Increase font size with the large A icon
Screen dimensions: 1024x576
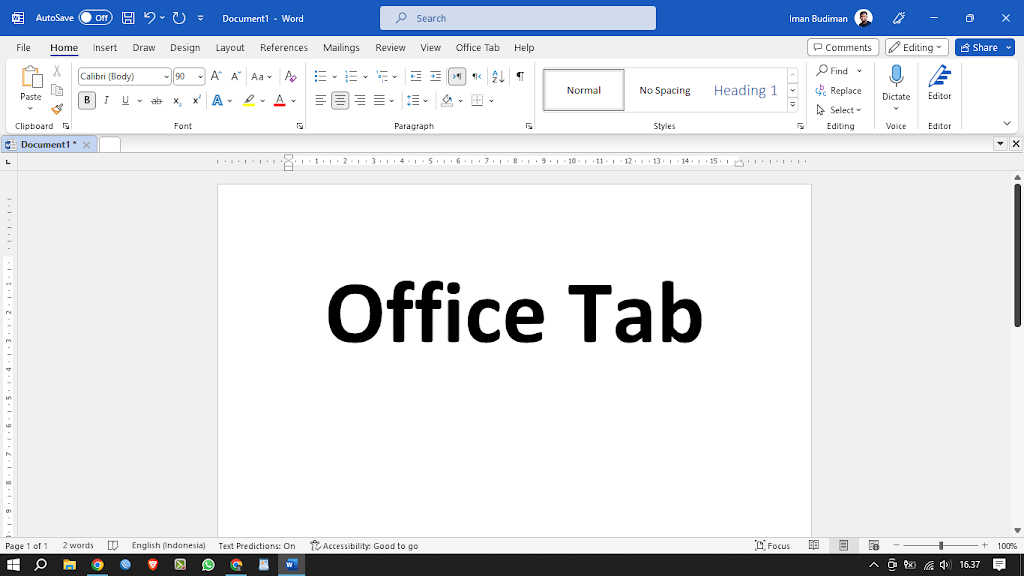click(216, 76)
